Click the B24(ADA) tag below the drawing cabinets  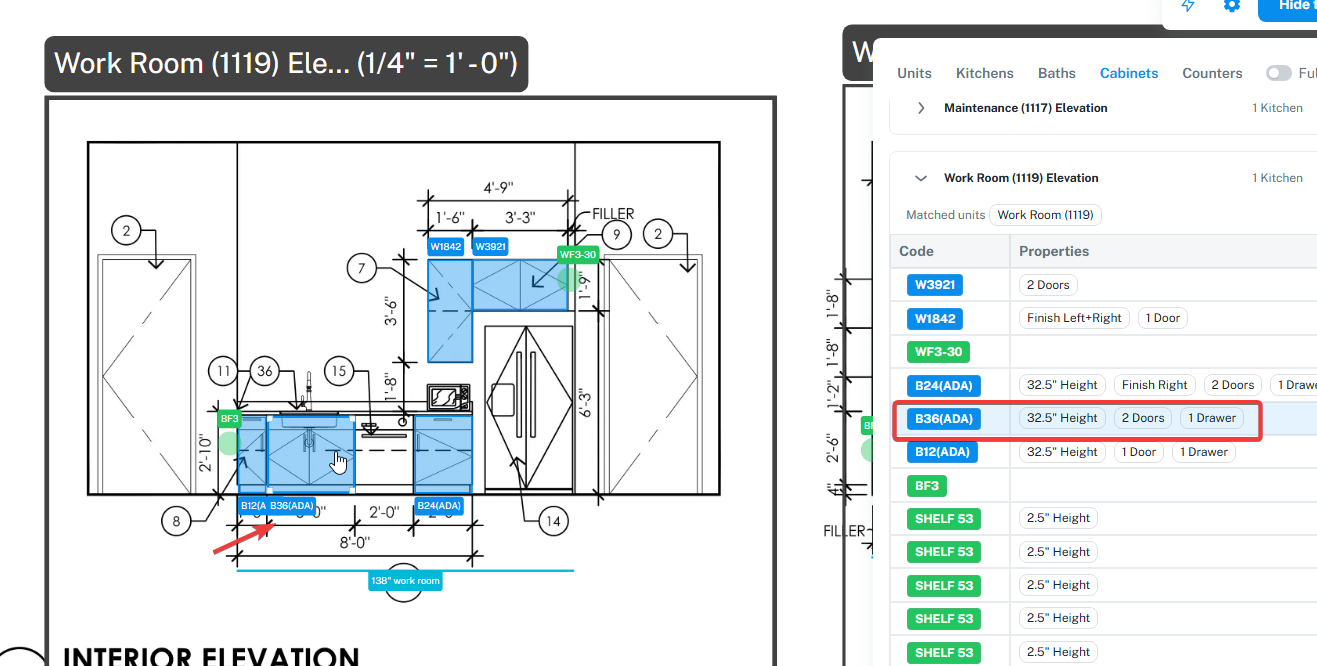coord(439,506)
